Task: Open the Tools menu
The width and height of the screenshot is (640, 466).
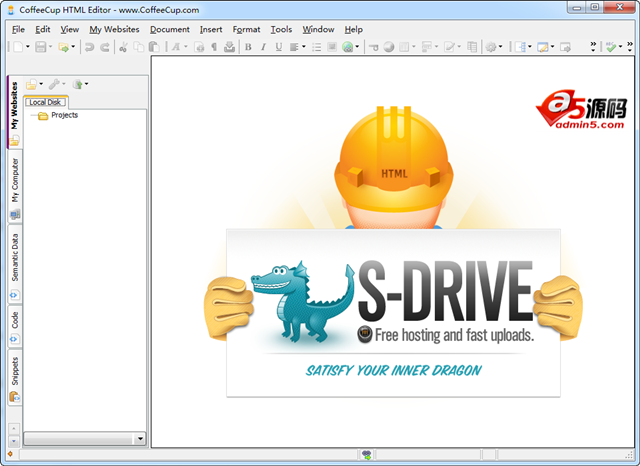Action: [x=281, y=29]
